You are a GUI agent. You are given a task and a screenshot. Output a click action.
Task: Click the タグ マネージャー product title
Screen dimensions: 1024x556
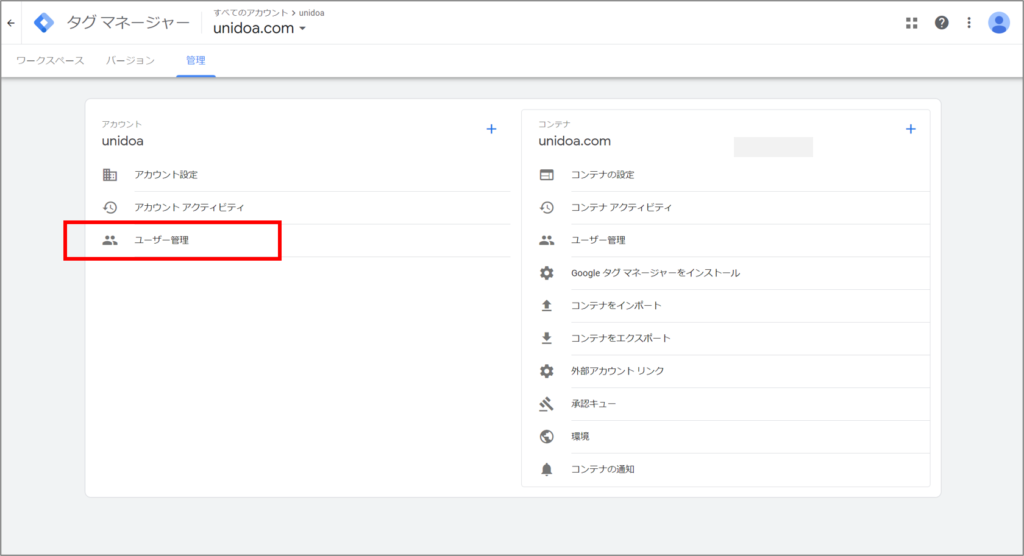click(128, 23)
